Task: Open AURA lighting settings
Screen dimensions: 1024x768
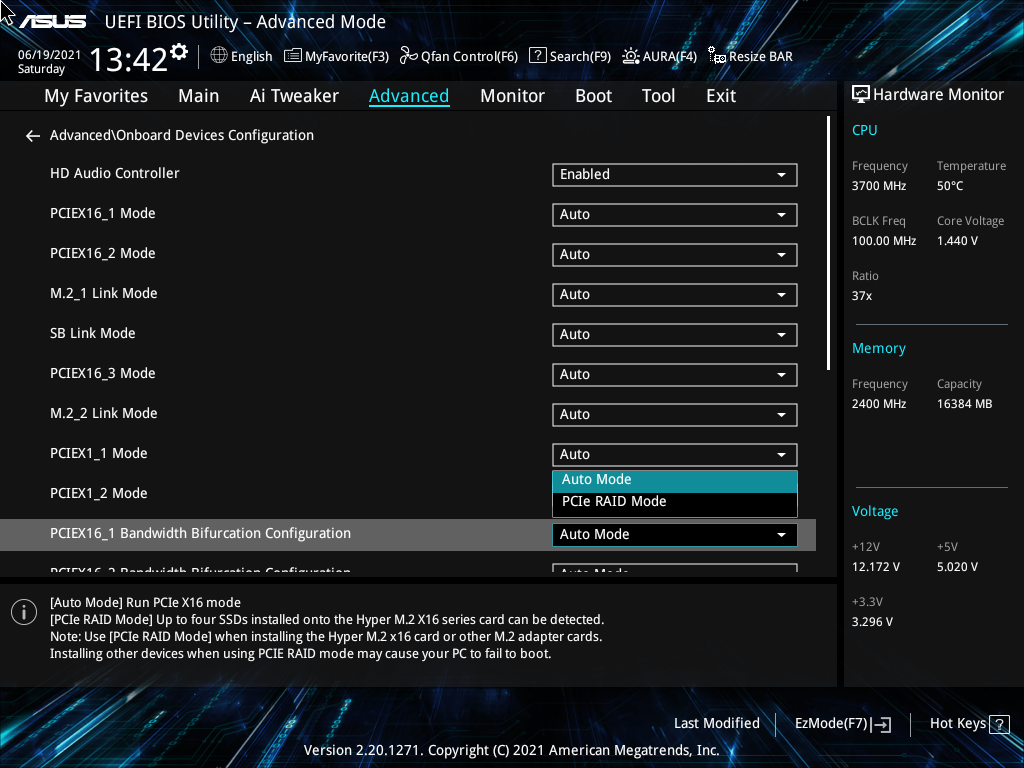Action: [659, 56]
